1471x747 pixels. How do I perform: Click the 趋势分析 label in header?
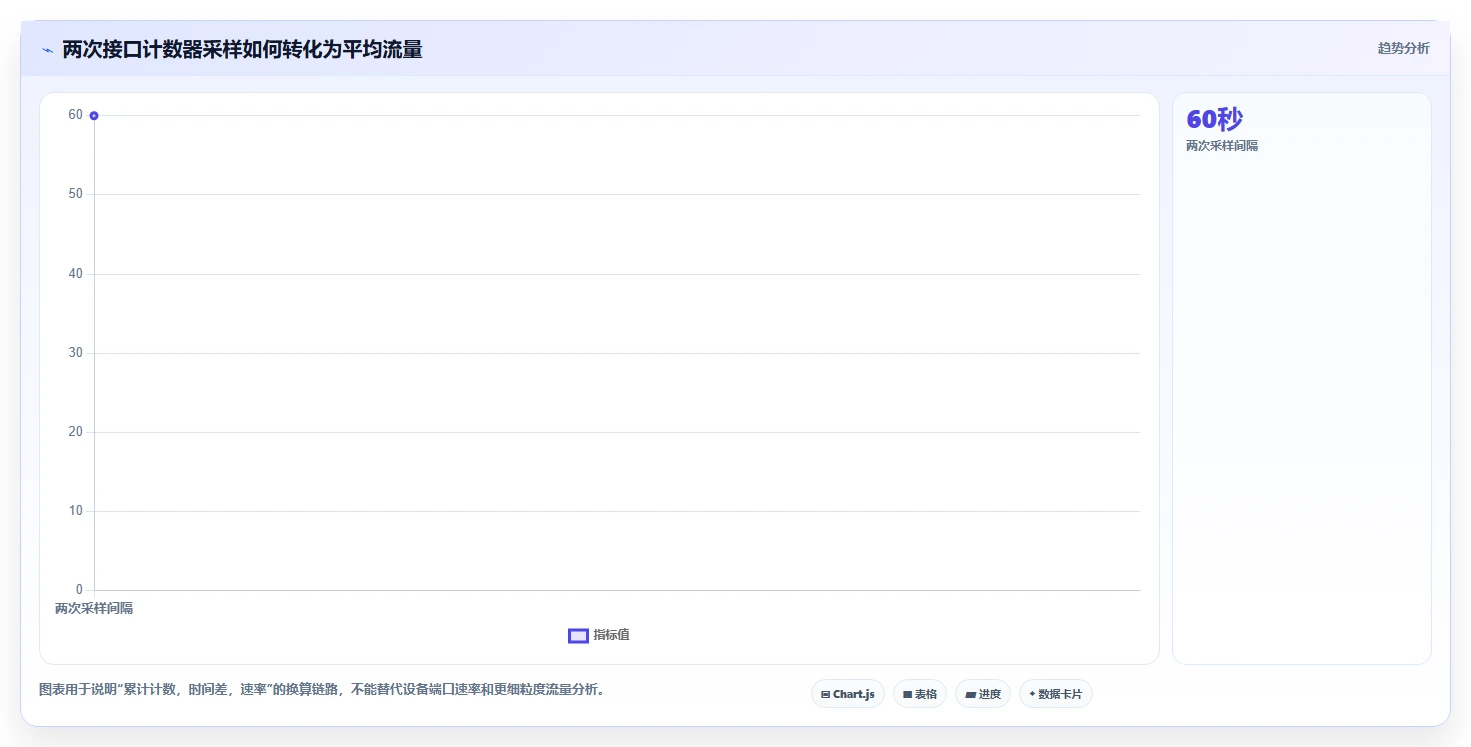point(1403,48)
